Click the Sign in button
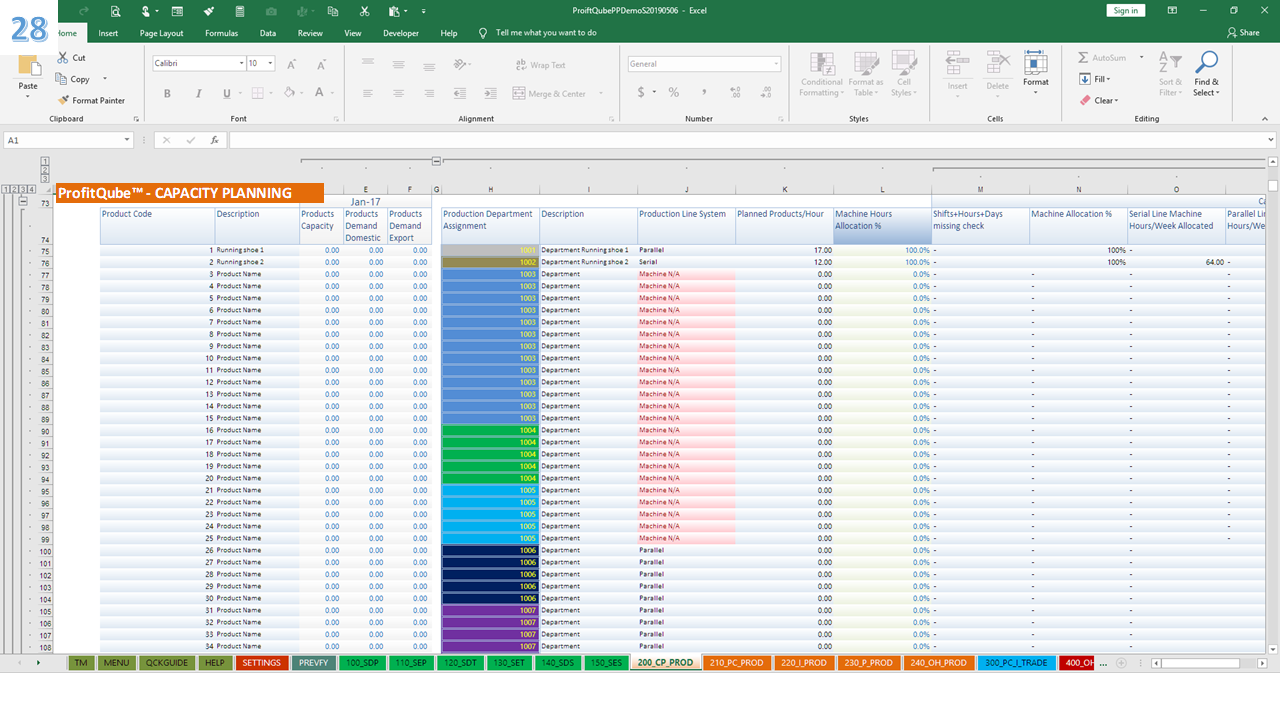 (1126, 11)
